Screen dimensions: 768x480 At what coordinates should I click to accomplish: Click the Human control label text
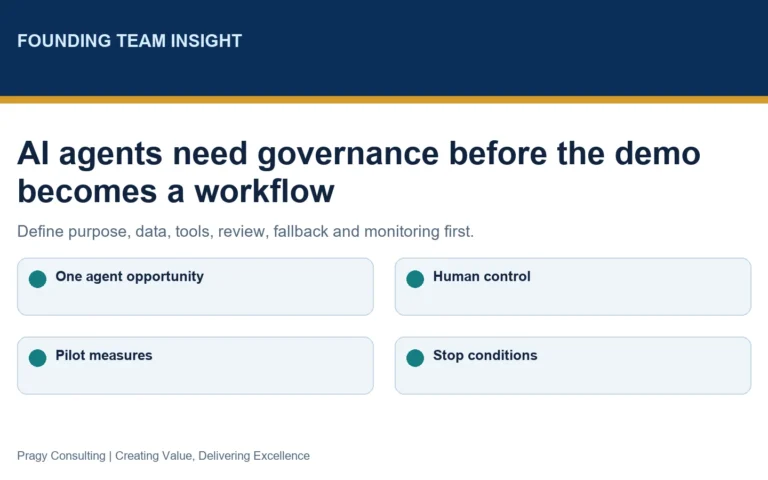pos(481,277)
